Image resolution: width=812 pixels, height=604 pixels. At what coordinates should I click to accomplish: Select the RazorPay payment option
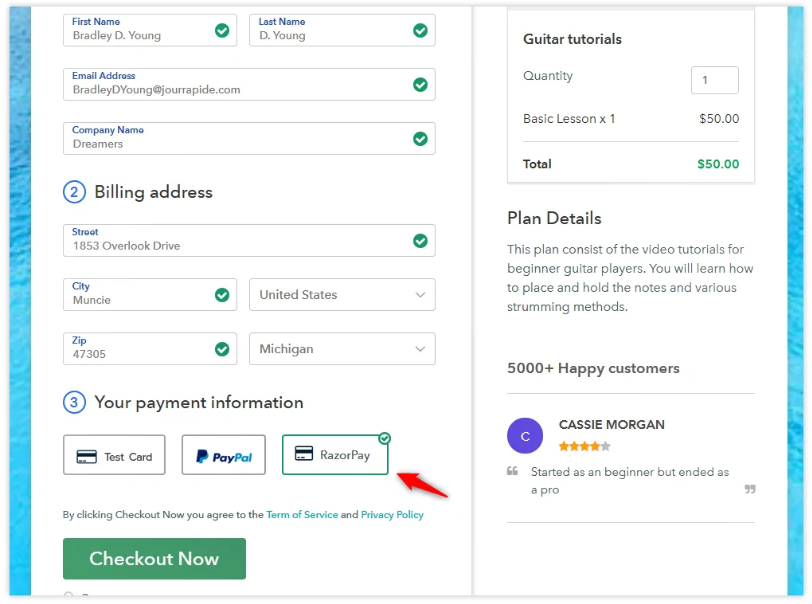[335, 455]
